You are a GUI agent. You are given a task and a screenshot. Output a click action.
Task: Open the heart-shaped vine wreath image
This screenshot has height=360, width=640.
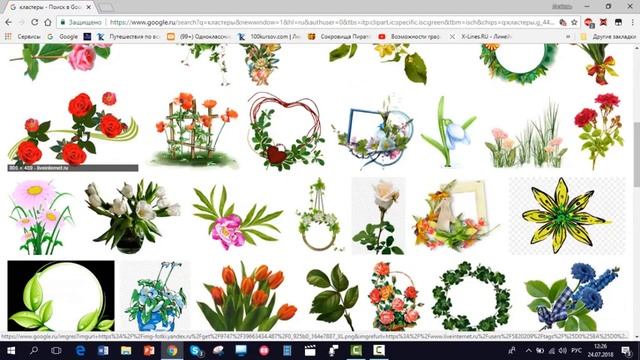[x=285, y=131]
